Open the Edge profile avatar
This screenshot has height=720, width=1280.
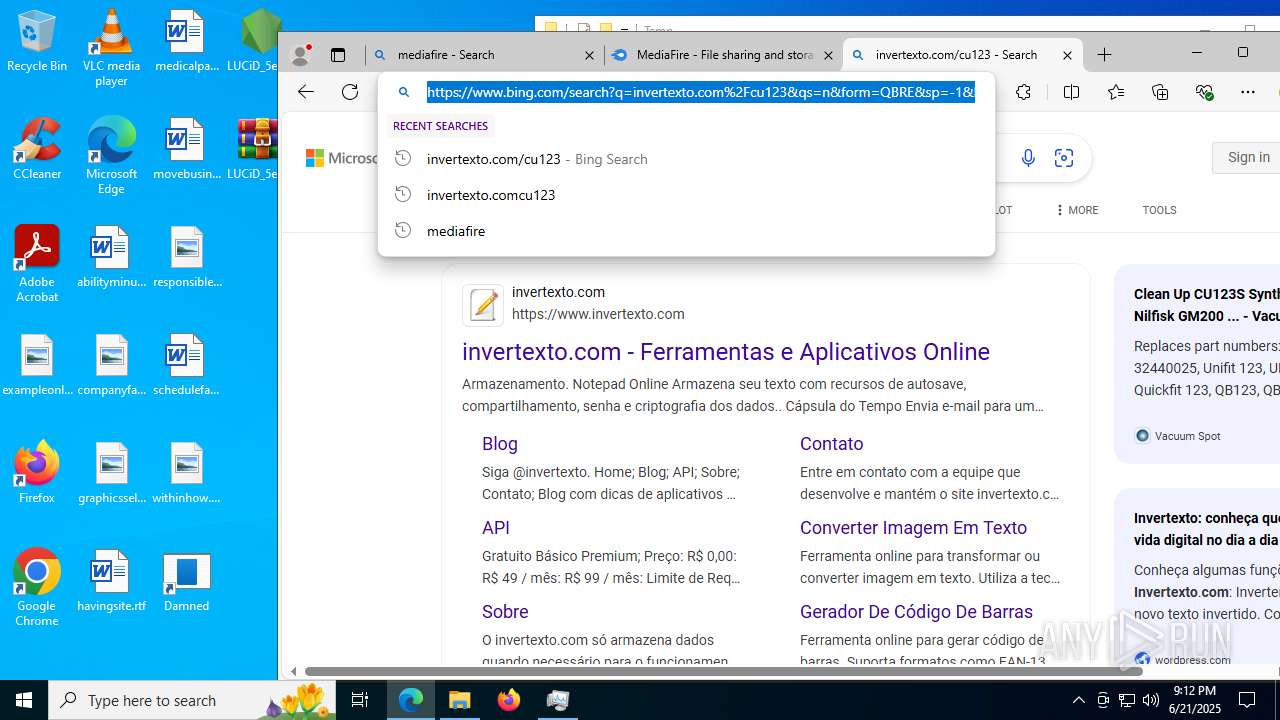click(300, 55)
